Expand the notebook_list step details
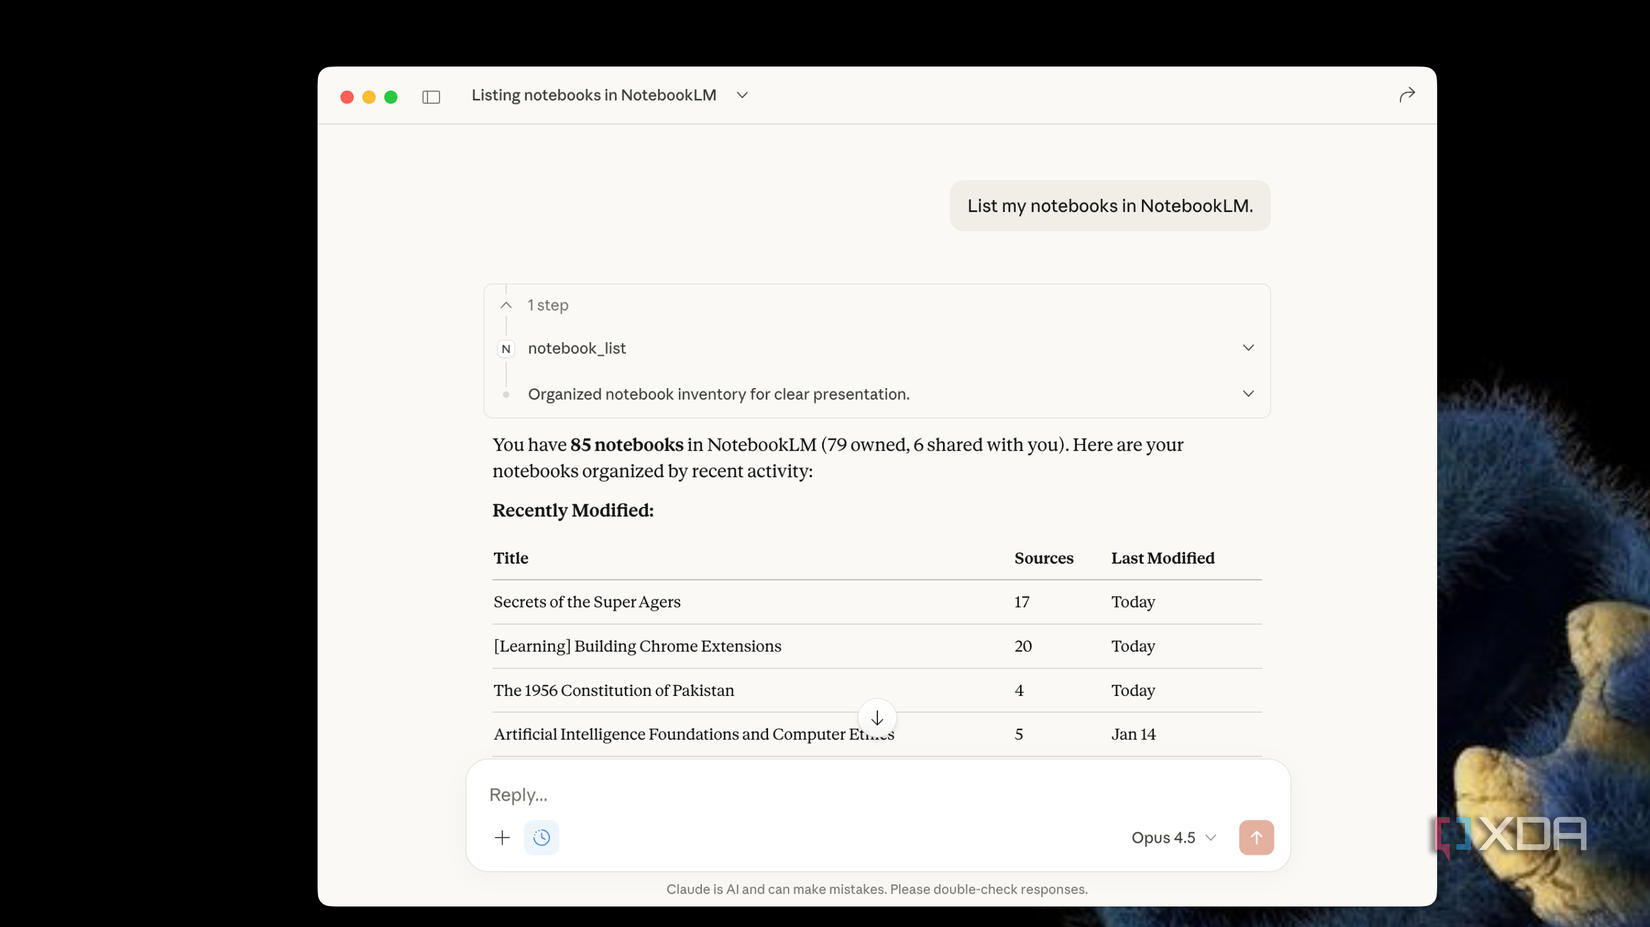 coord(1248,348)
